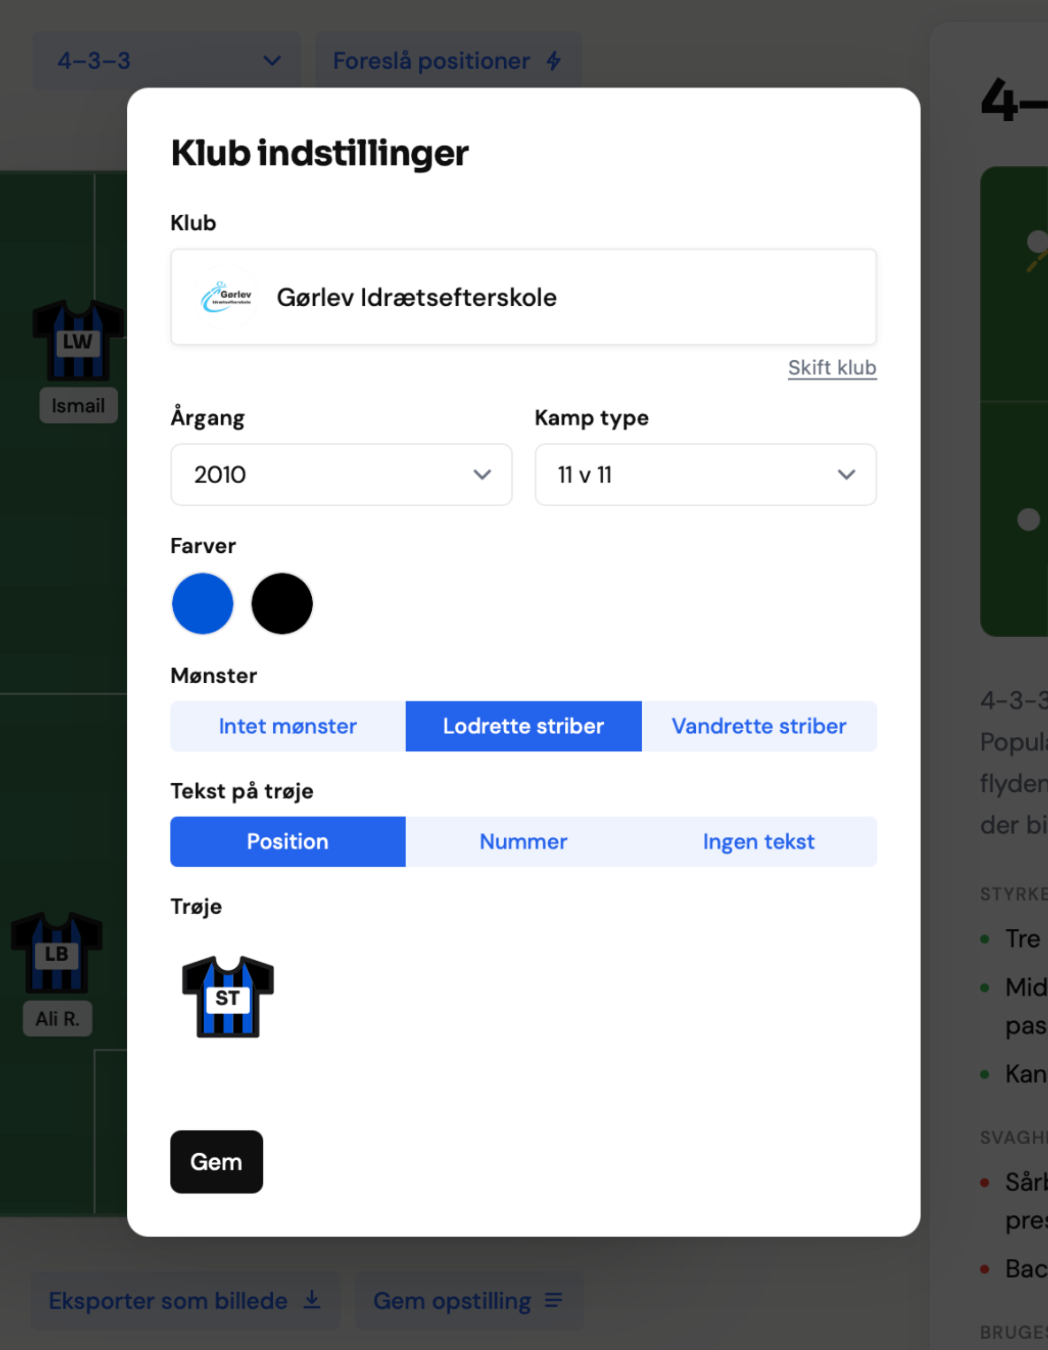
Task: Click the Skift klub link
Action: pyautogui.click(x=832, y=368)
